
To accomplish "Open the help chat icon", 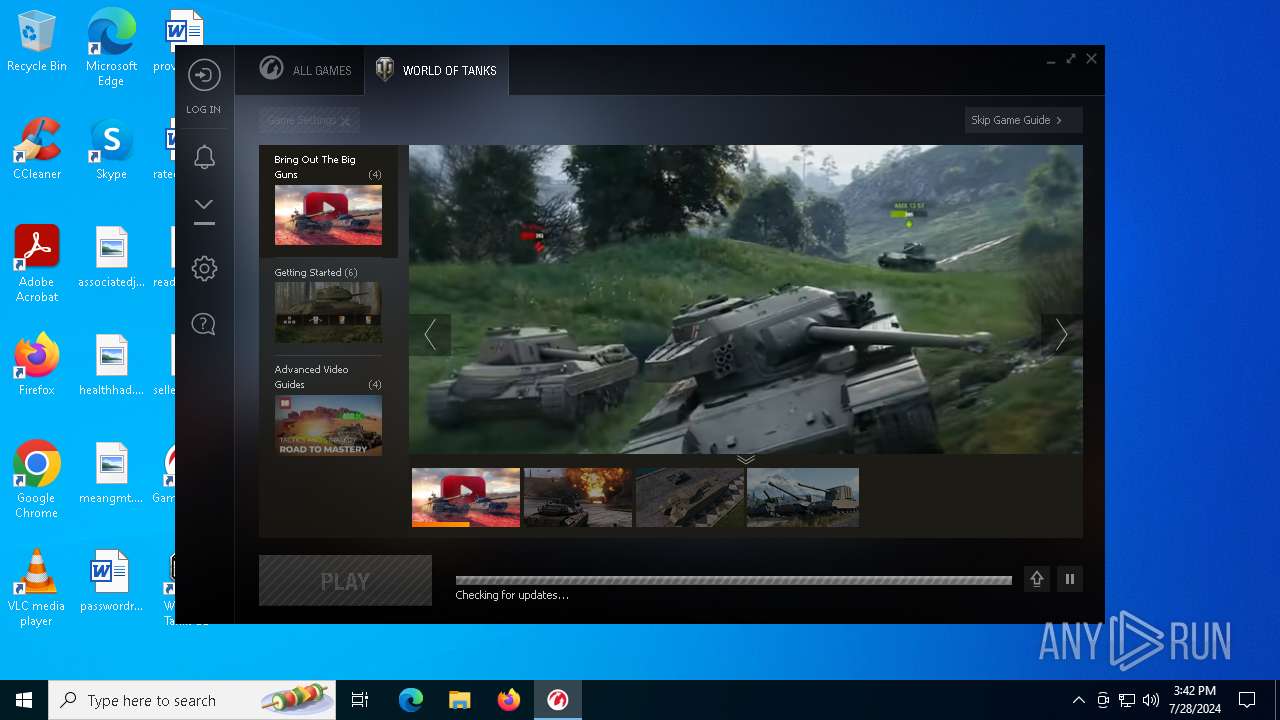I will tap(204, 324).
